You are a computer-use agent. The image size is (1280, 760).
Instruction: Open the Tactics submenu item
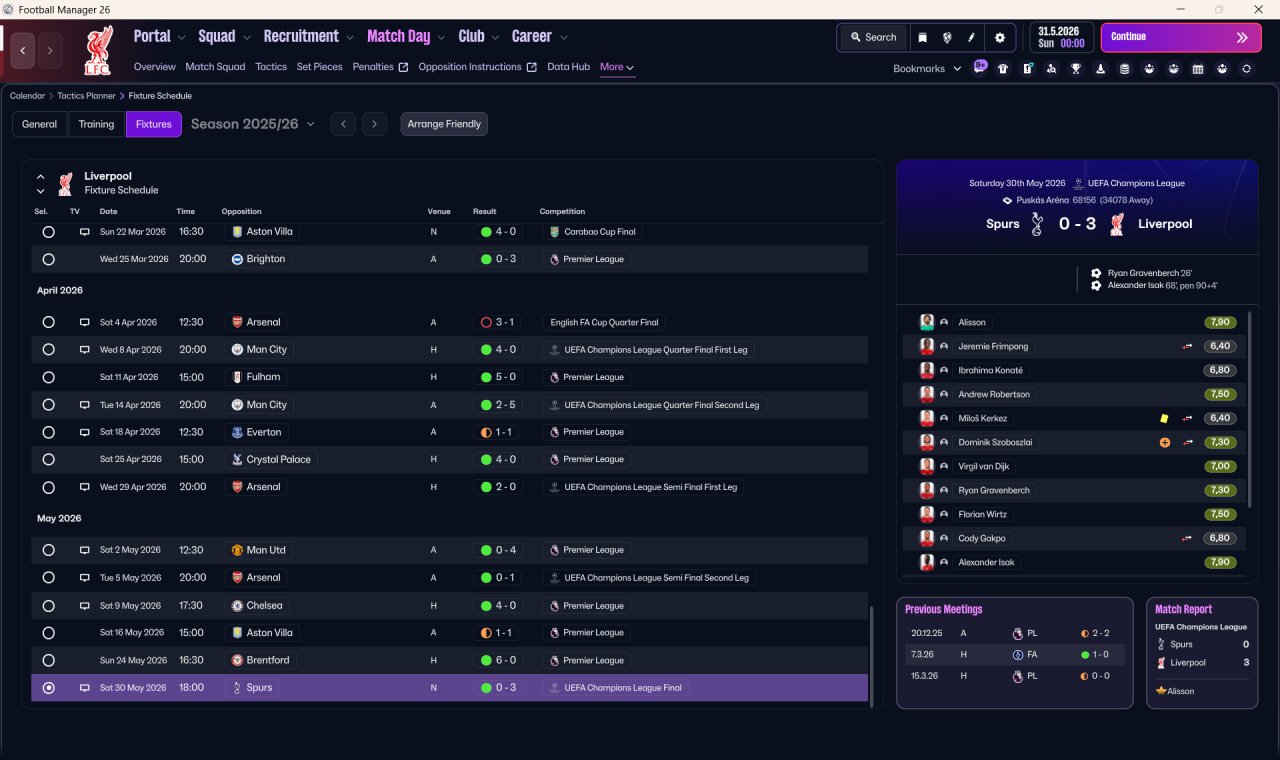271,67
